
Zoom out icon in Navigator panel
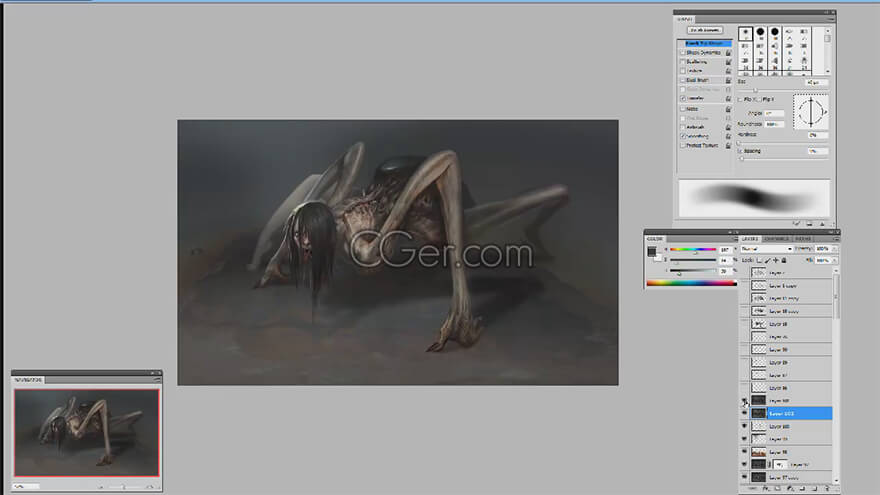pyautogui.click(x=101, y=487)
